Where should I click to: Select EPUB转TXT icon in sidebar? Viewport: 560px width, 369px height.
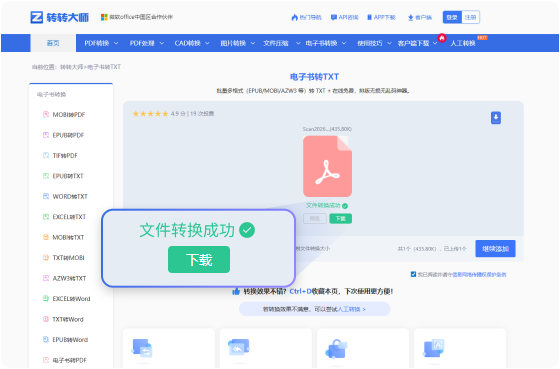point(46,176)
